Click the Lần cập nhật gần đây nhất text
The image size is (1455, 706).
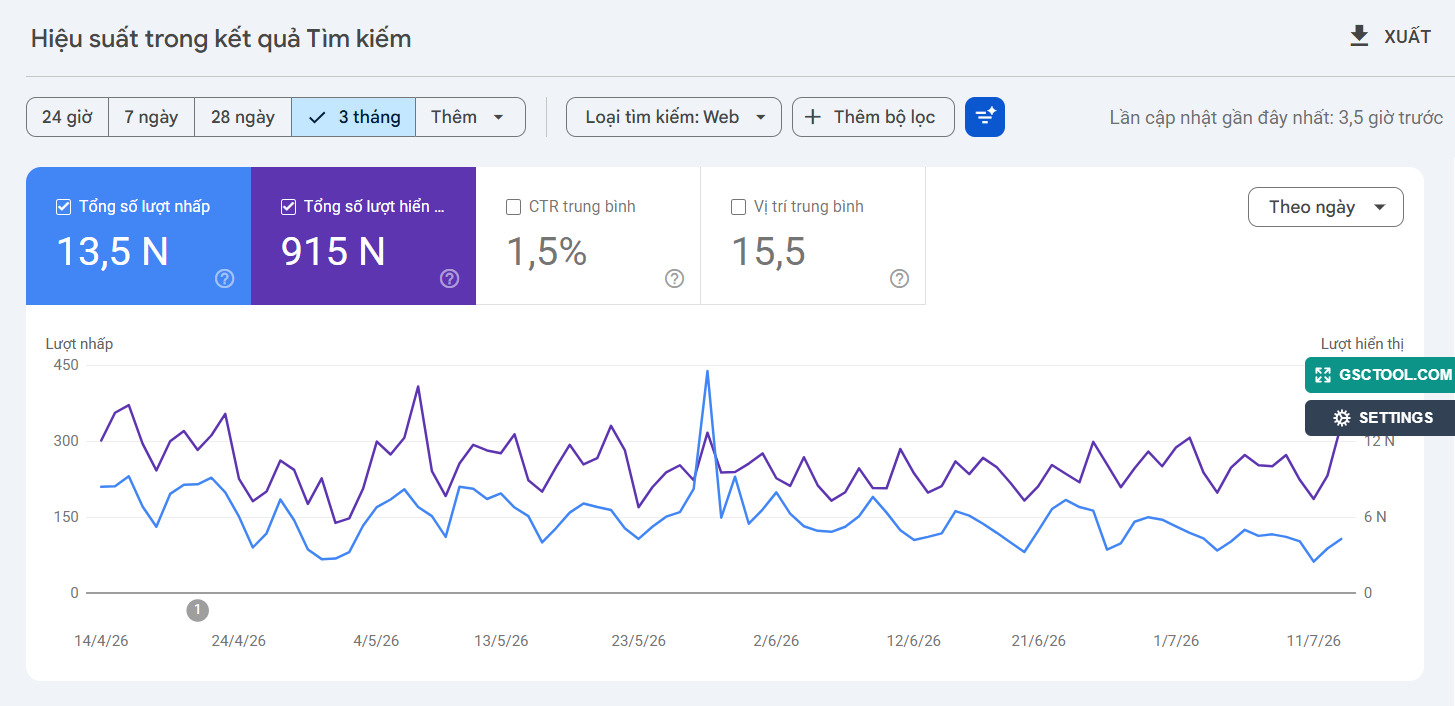pyautogui.click(x=1276, y=118)
